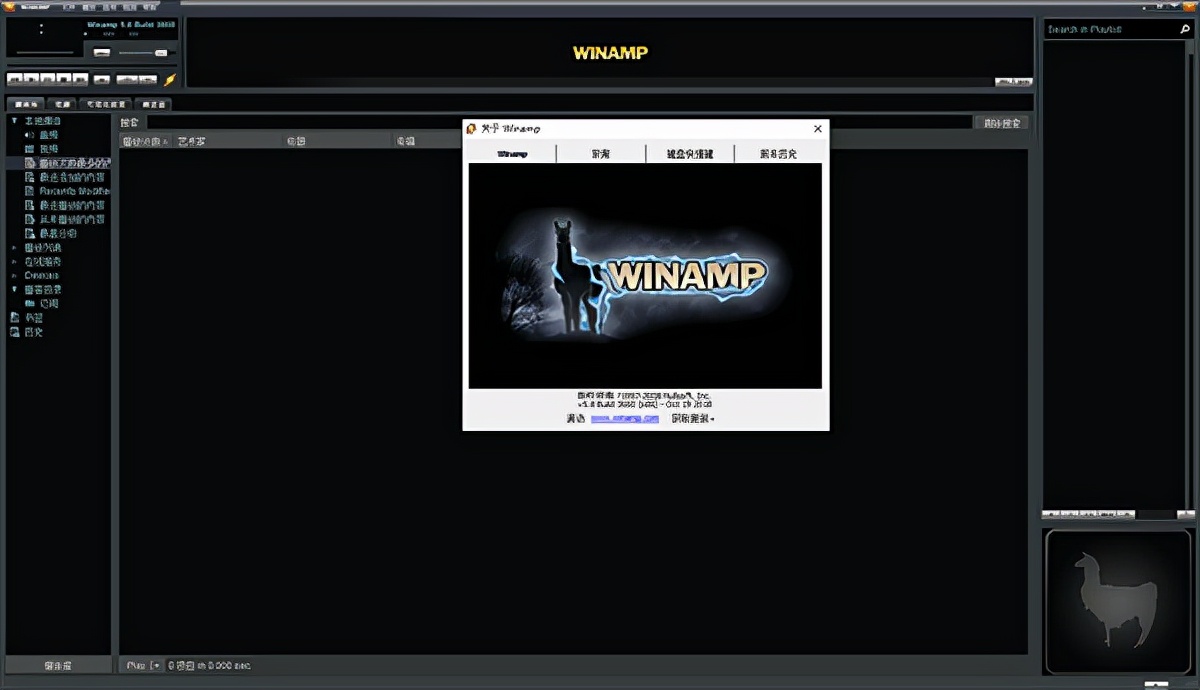Switch to the fourth tab below the player

[153, 103]
